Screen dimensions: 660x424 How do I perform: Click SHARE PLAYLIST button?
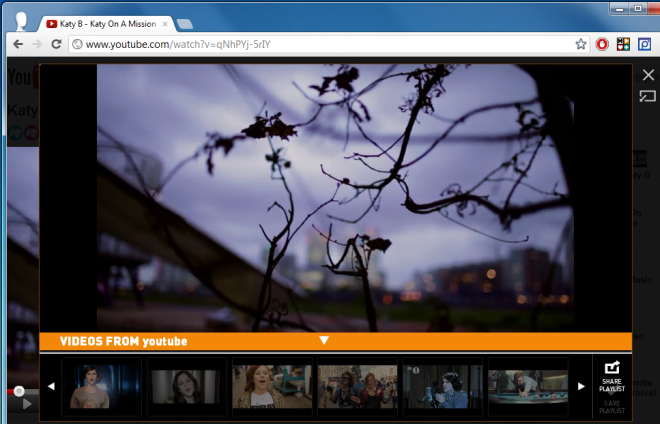click(612, 377)
